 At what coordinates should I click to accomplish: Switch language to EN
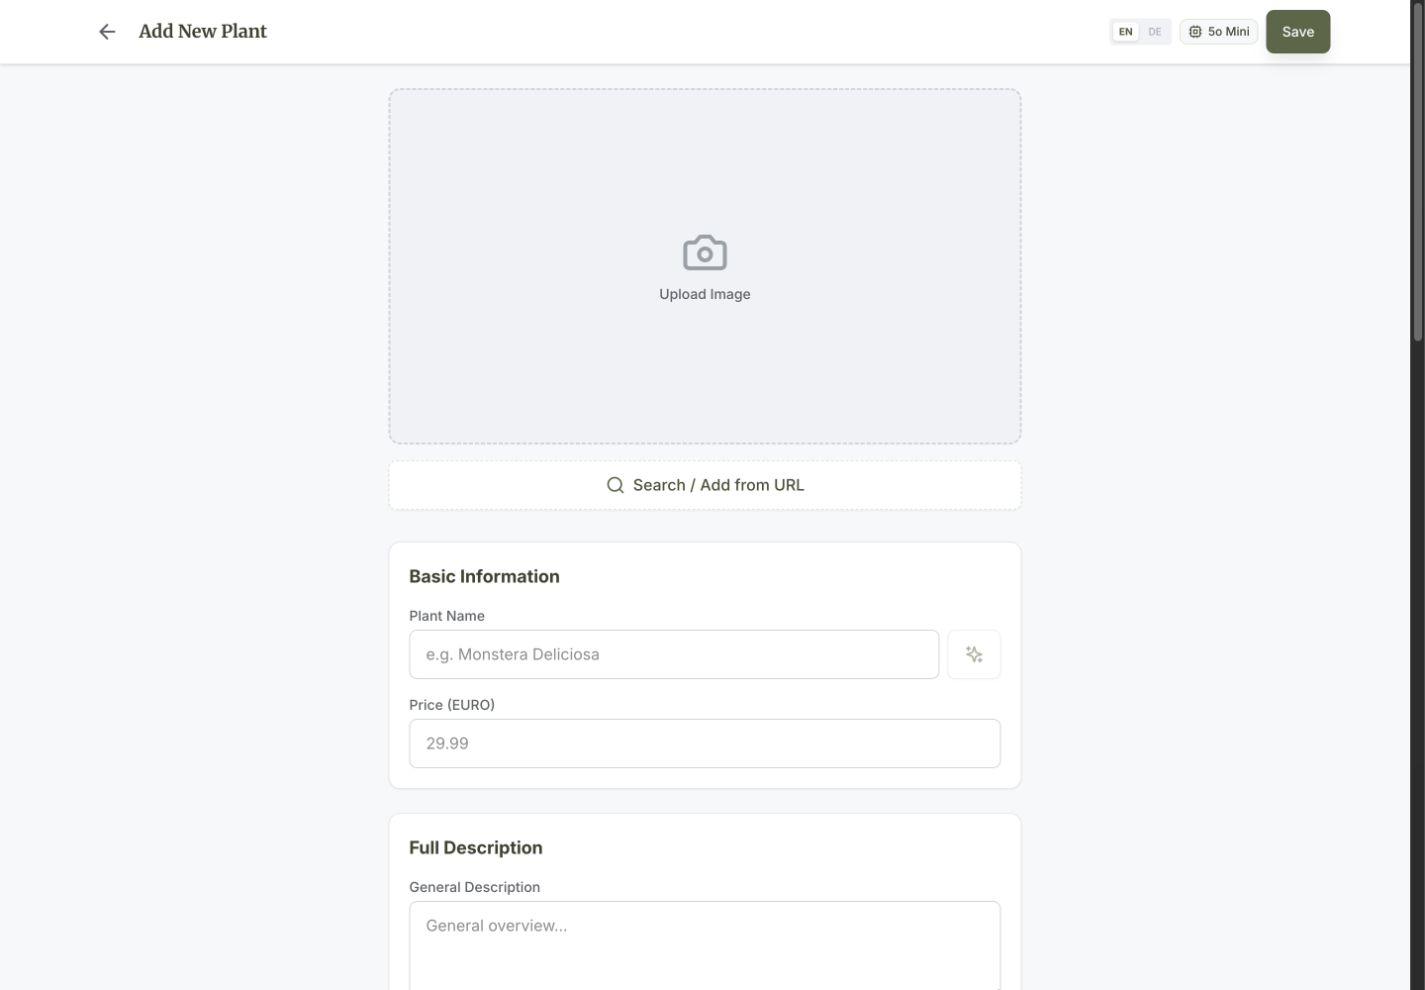[x=1126, y=32]
